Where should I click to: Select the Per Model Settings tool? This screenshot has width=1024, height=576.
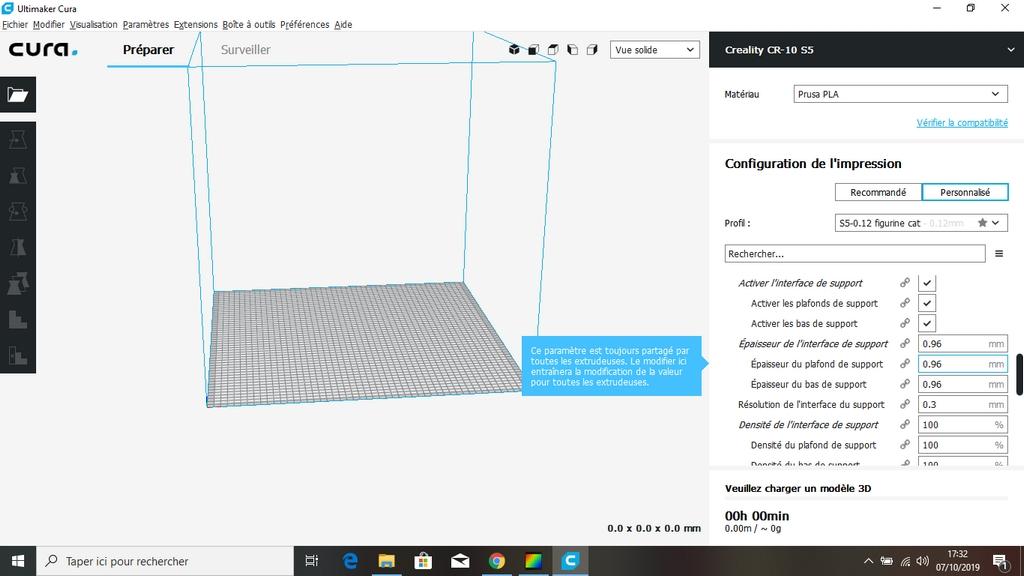point(18,283)
